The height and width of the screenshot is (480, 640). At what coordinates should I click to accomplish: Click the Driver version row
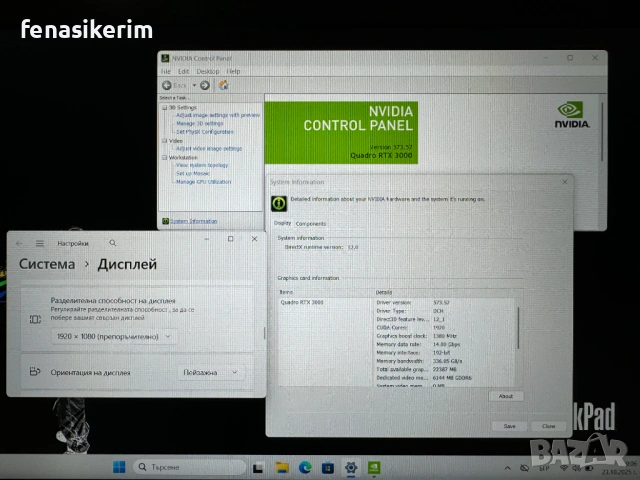click(x=445, y=302)
